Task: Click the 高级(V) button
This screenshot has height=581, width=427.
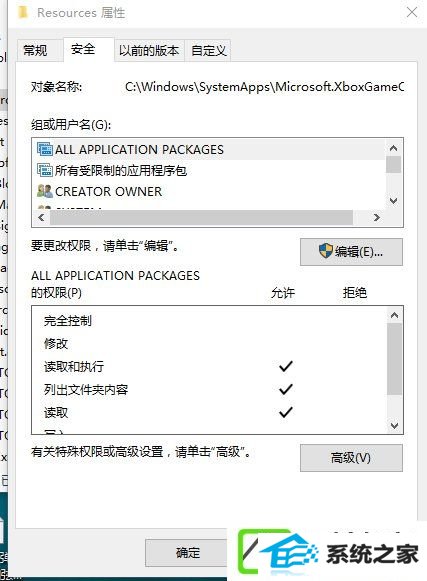Action: (351, 458)
